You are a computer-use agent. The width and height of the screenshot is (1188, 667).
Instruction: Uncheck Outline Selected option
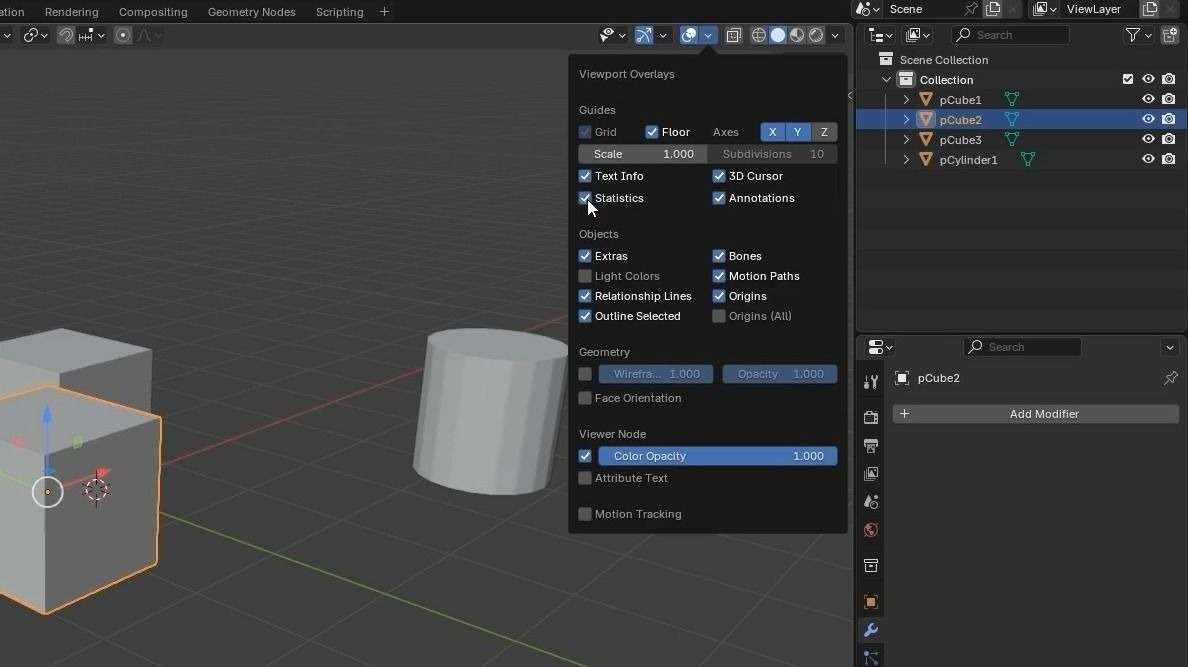(585, 316)
